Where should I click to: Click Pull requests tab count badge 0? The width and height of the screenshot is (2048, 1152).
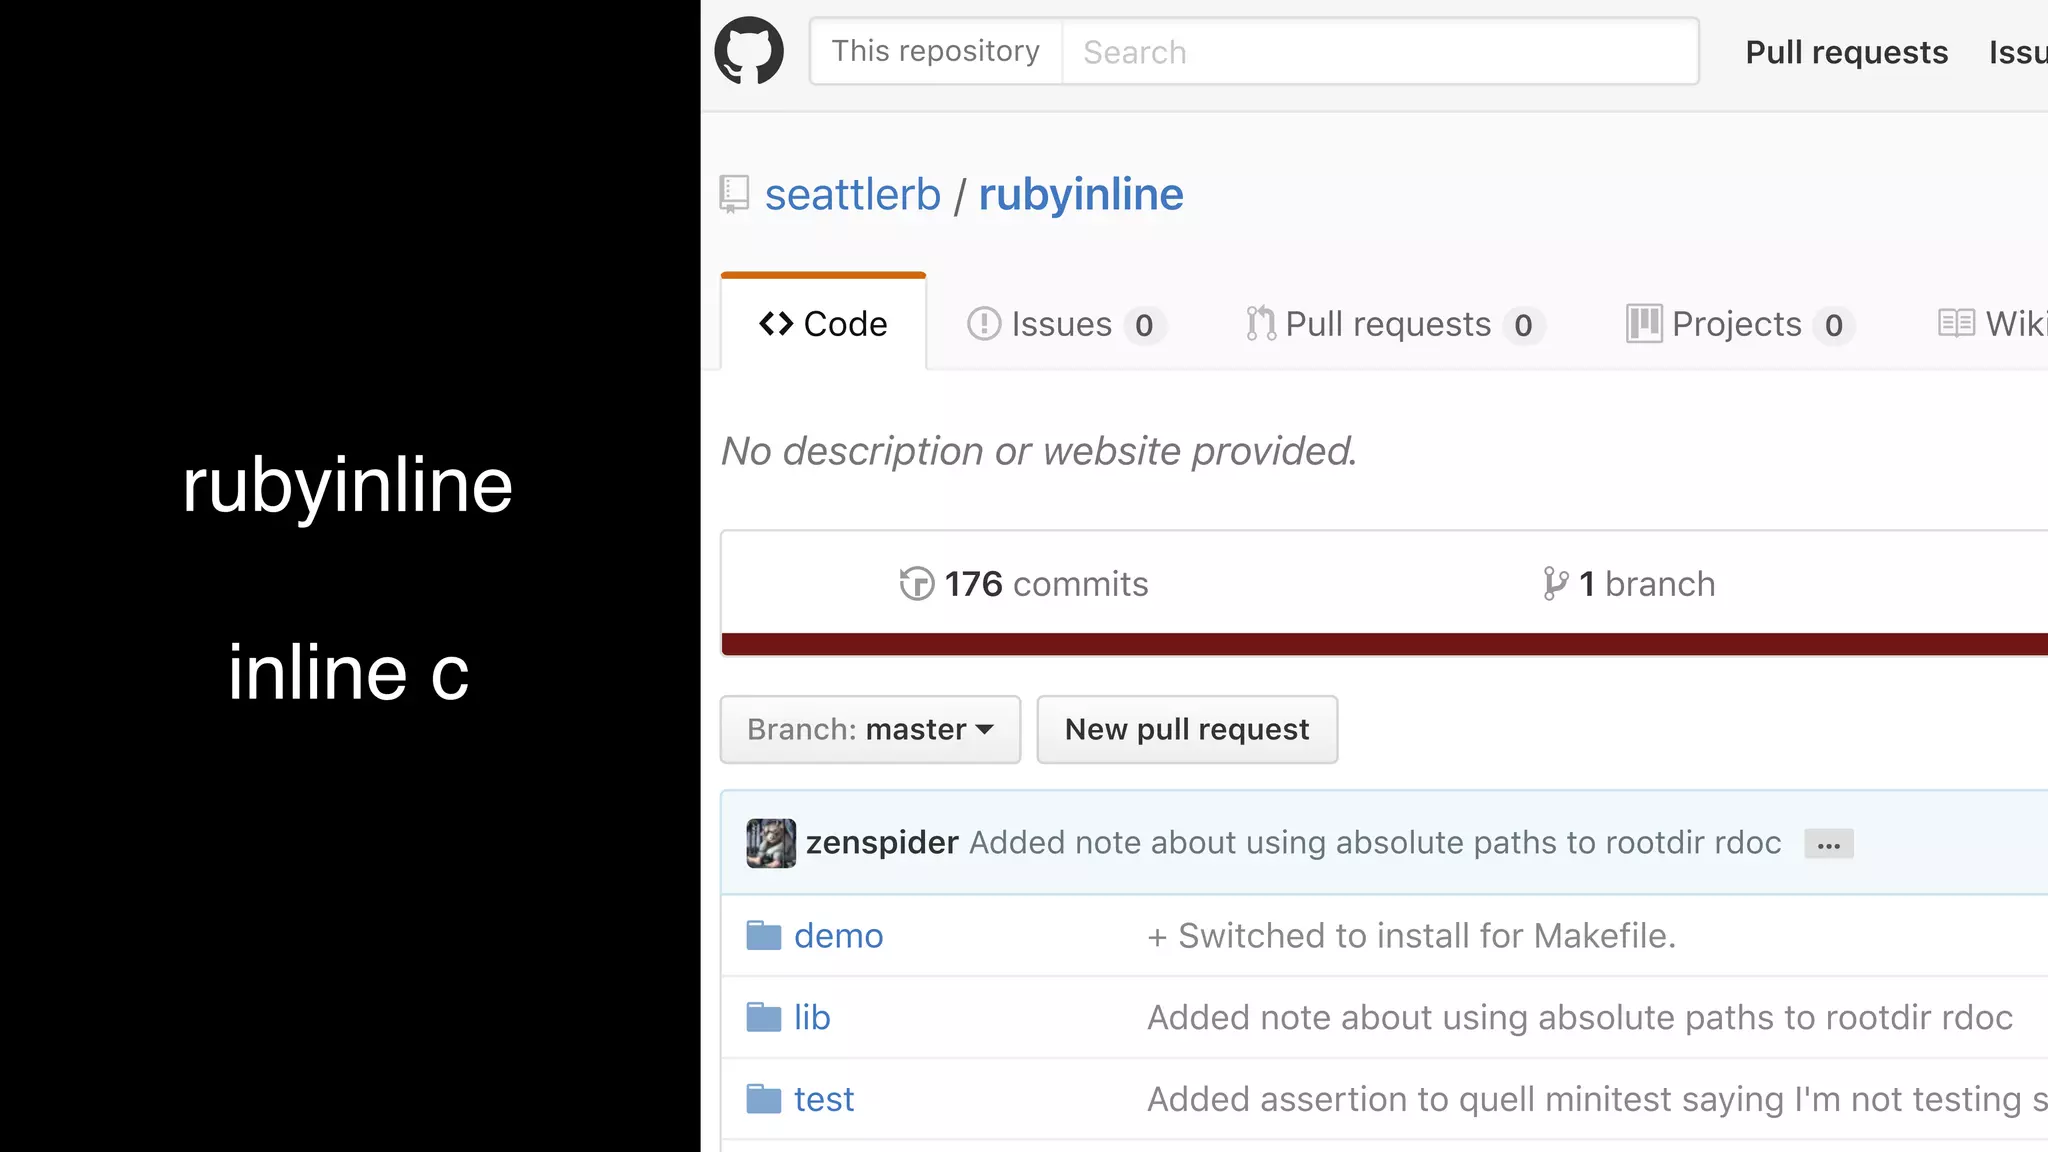coord(1523,325)
